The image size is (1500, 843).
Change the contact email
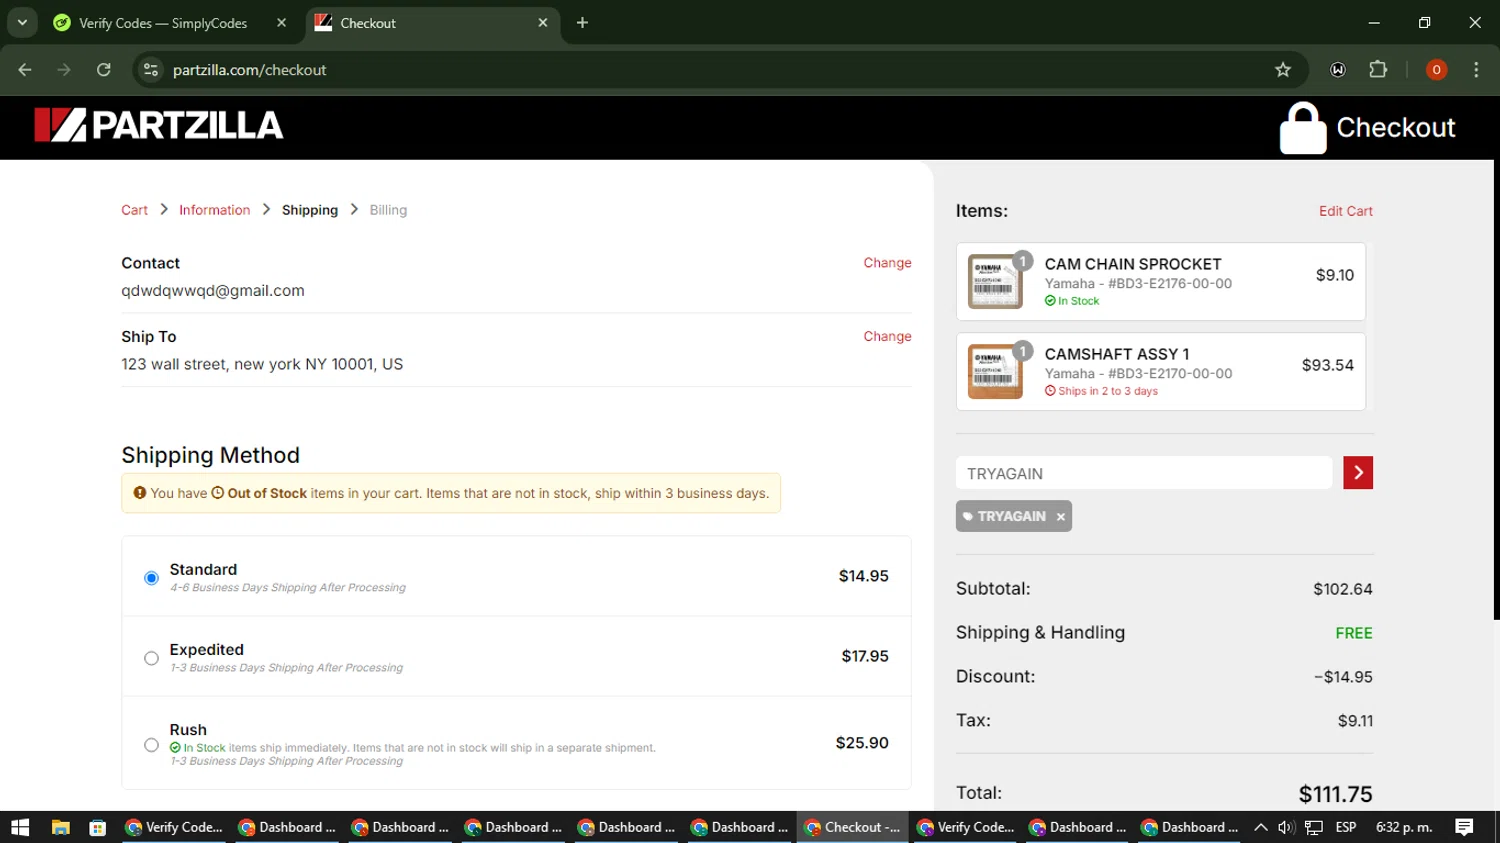pyautogui.click(x=887, y=263)
